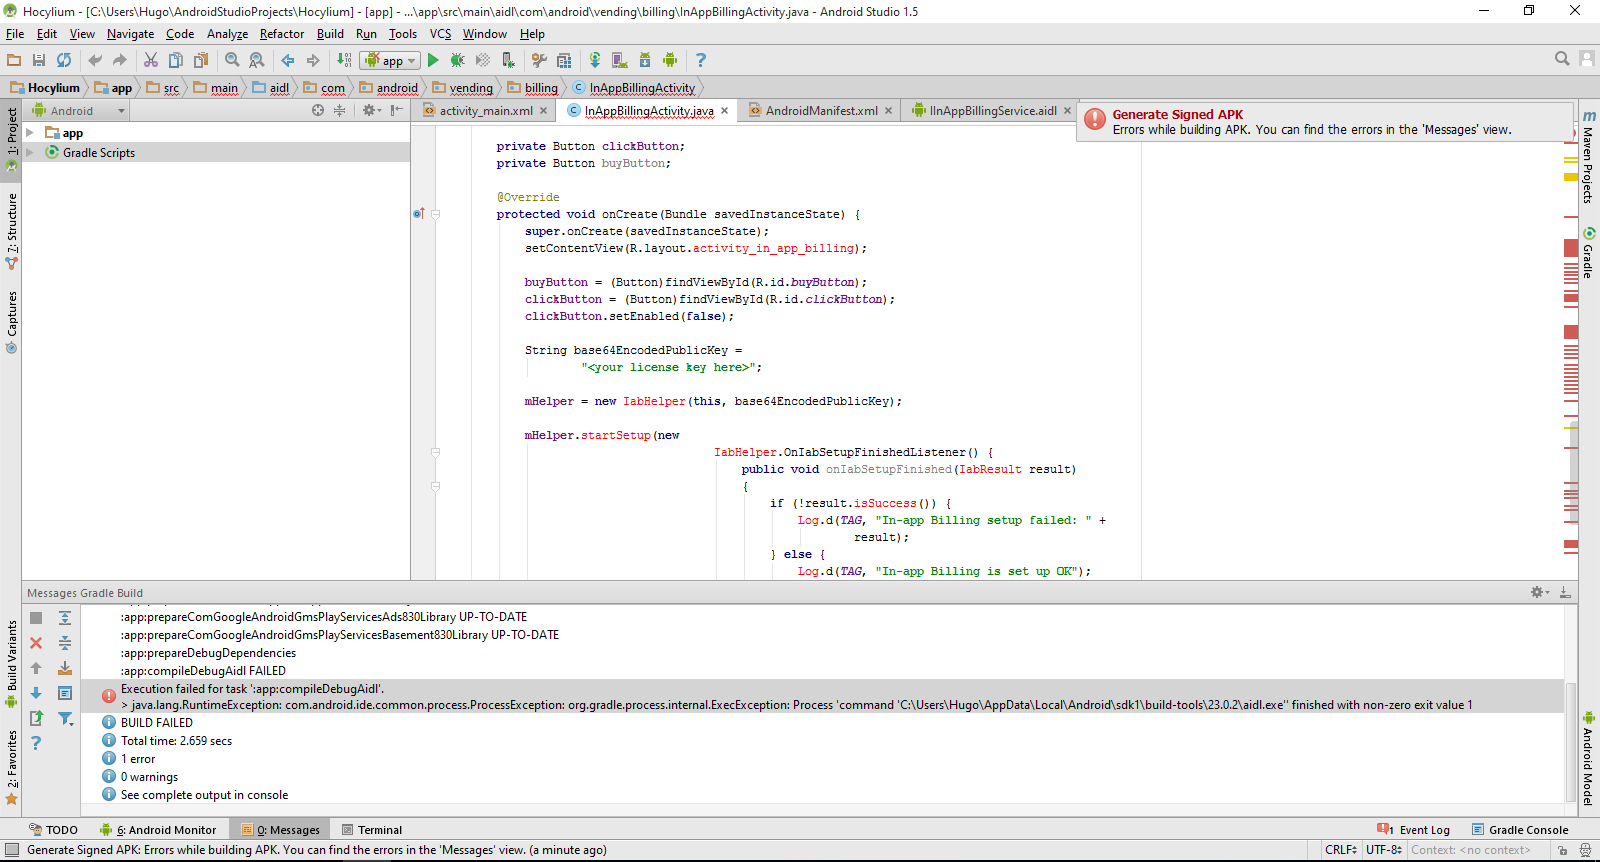Toggle the Project tool window side tab
Image resolution: width=1600 pixels, height=862 pixels.
pyautogui.click(x=11, y=138)
